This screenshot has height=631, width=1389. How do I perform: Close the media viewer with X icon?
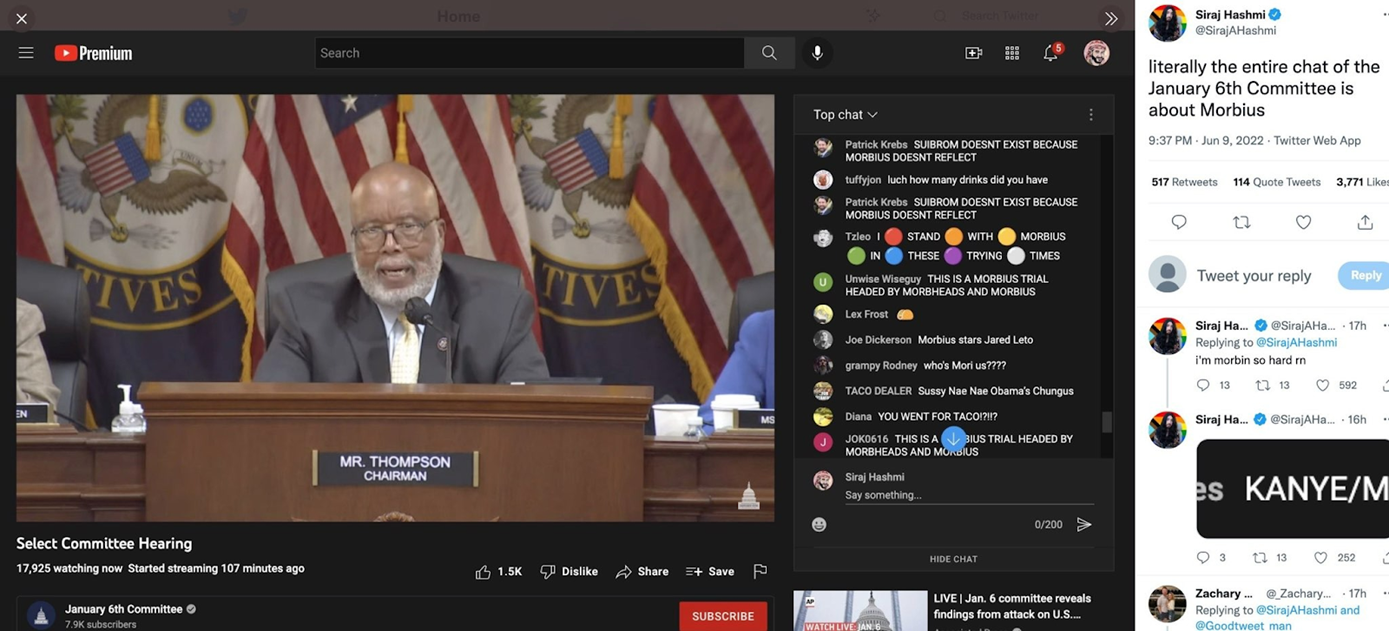pos(21,18)
